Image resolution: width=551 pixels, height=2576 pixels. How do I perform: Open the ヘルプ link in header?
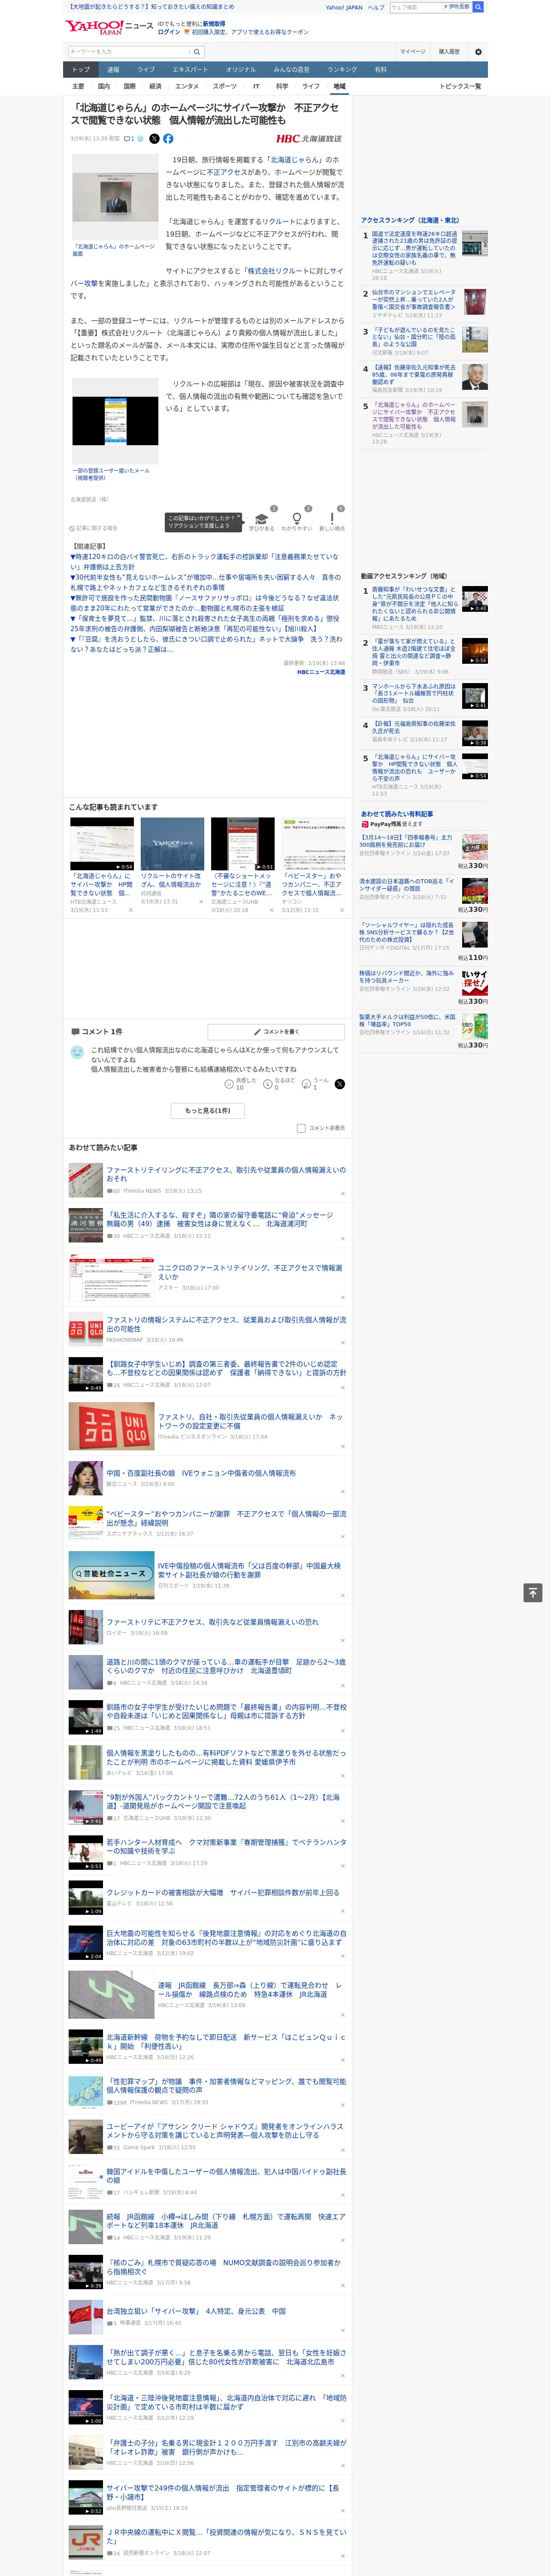click(375, 7)
